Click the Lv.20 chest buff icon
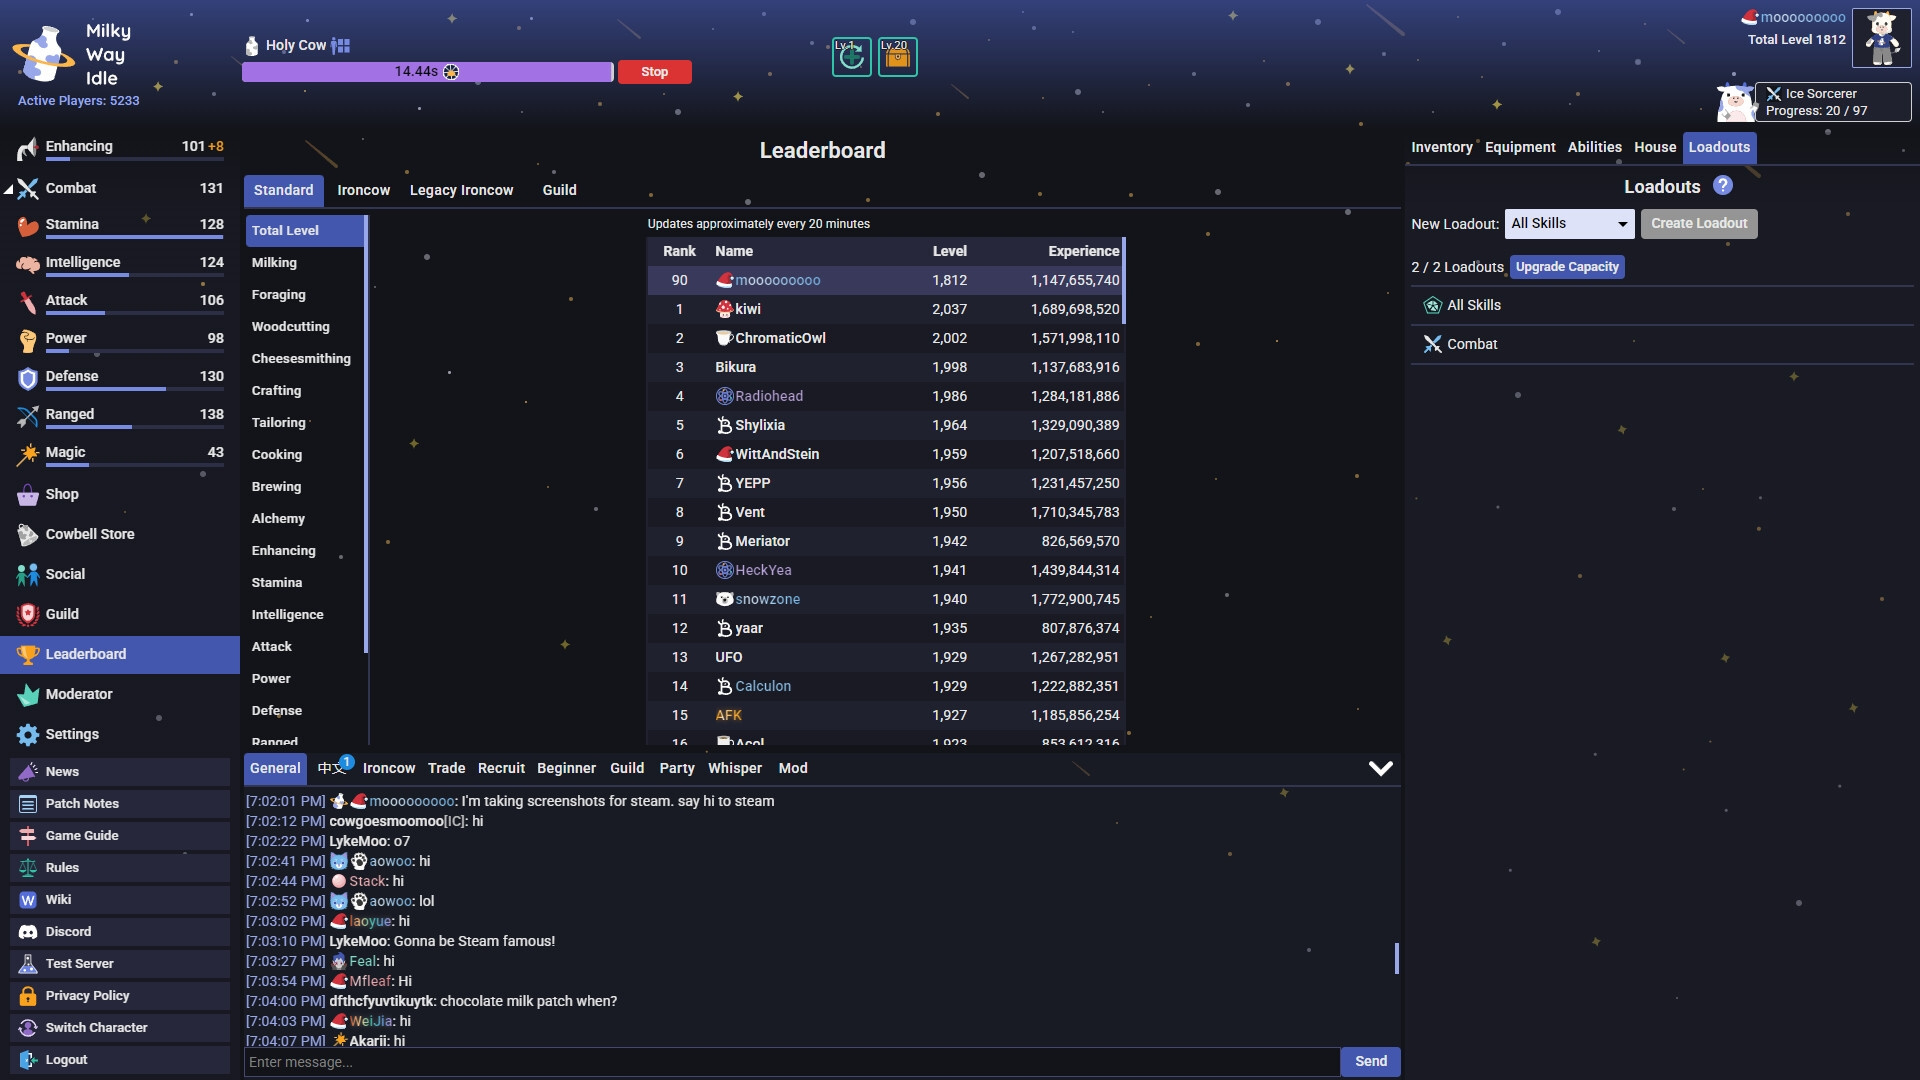The image size is (1920, 1080). tap(897, 57)
